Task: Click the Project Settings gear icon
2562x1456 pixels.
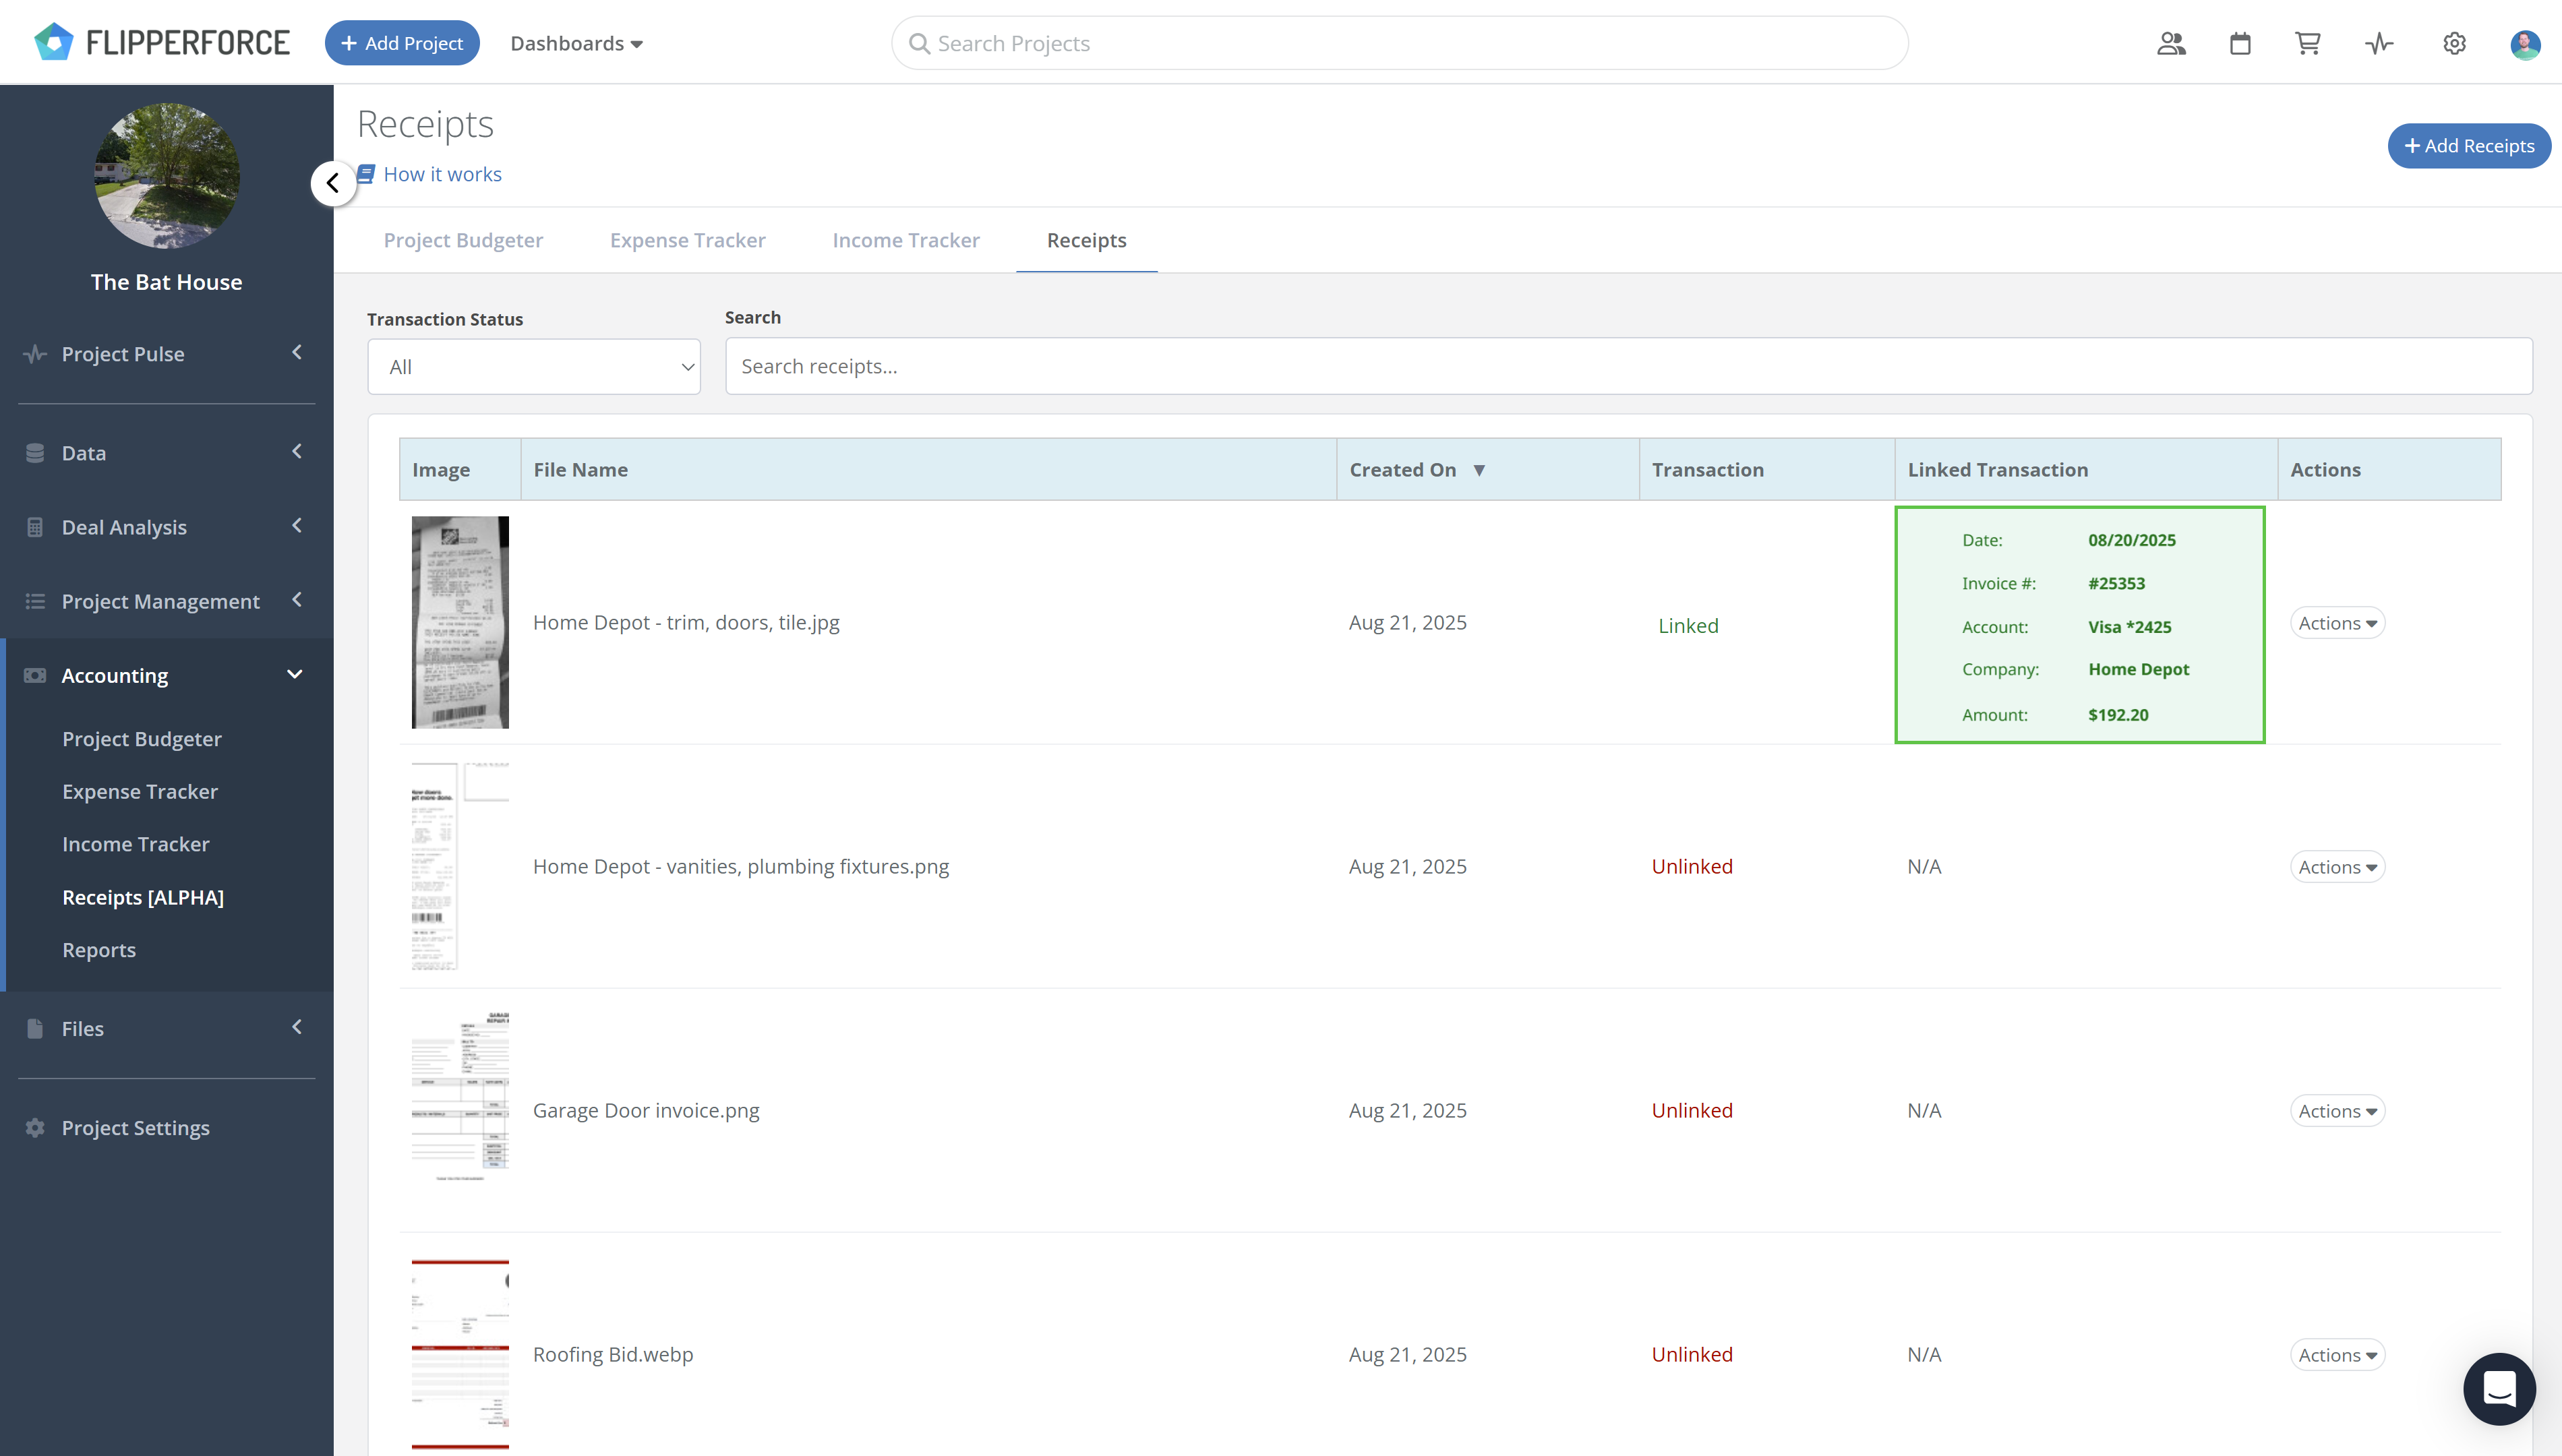Action: [35, 1127]
